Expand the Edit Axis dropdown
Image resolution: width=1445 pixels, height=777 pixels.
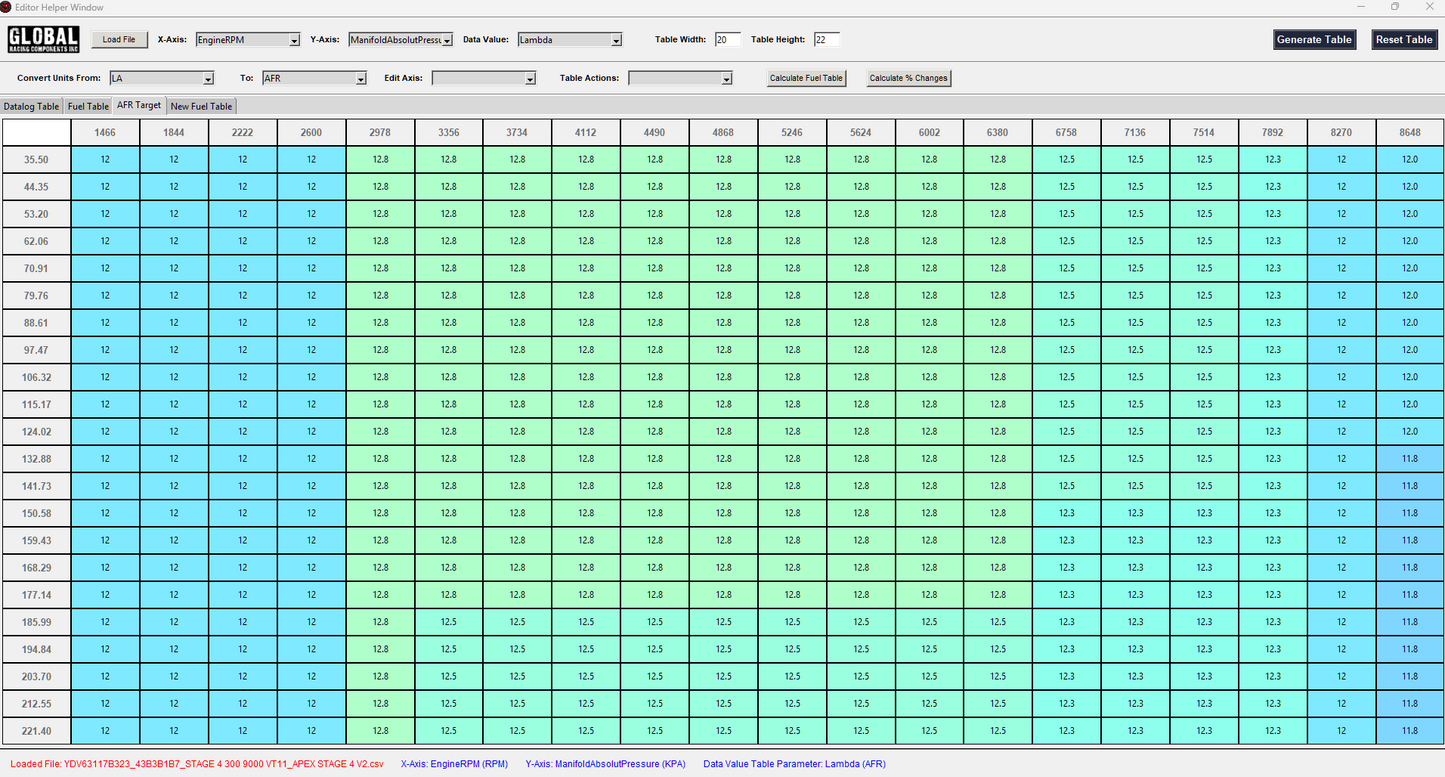[484, 78]
